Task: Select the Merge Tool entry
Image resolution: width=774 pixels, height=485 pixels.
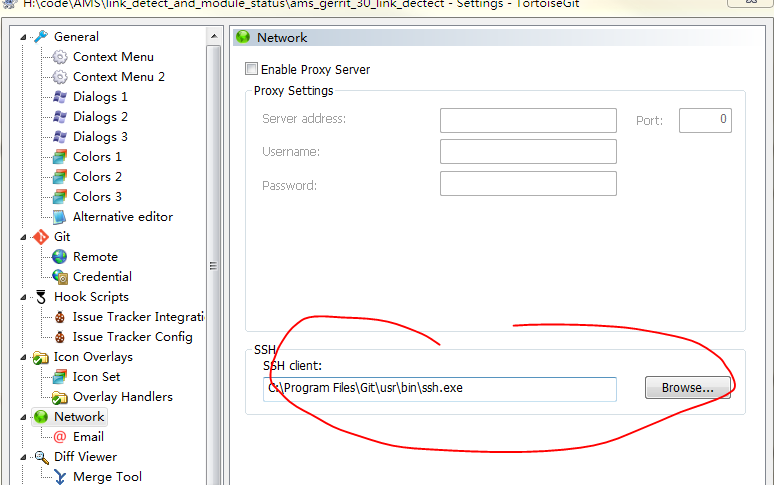Action: 107,477
